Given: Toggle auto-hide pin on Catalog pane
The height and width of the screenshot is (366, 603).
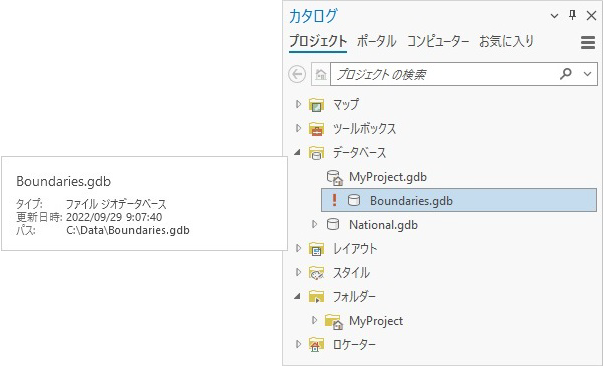Looking at the screenshot, I should 573,15.
